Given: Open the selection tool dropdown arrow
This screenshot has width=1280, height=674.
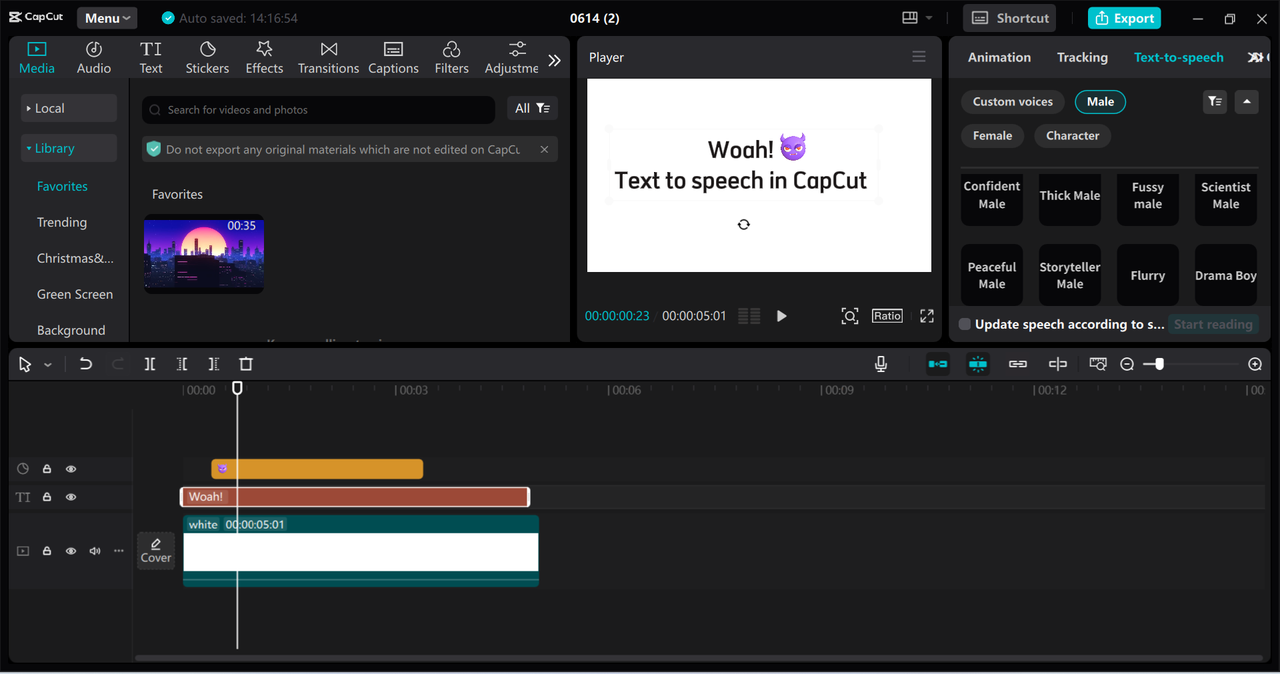Looking at the screenshot, I should coord(47,366).
